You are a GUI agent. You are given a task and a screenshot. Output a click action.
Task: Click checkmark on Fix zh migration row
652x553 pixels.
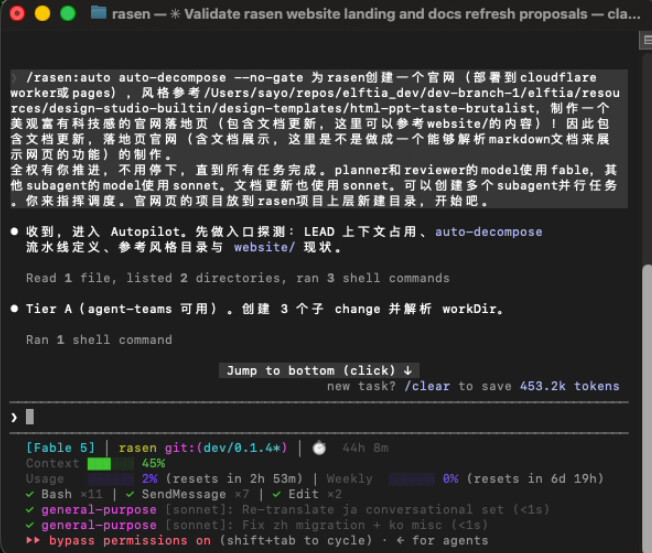[x=30, y=525]
